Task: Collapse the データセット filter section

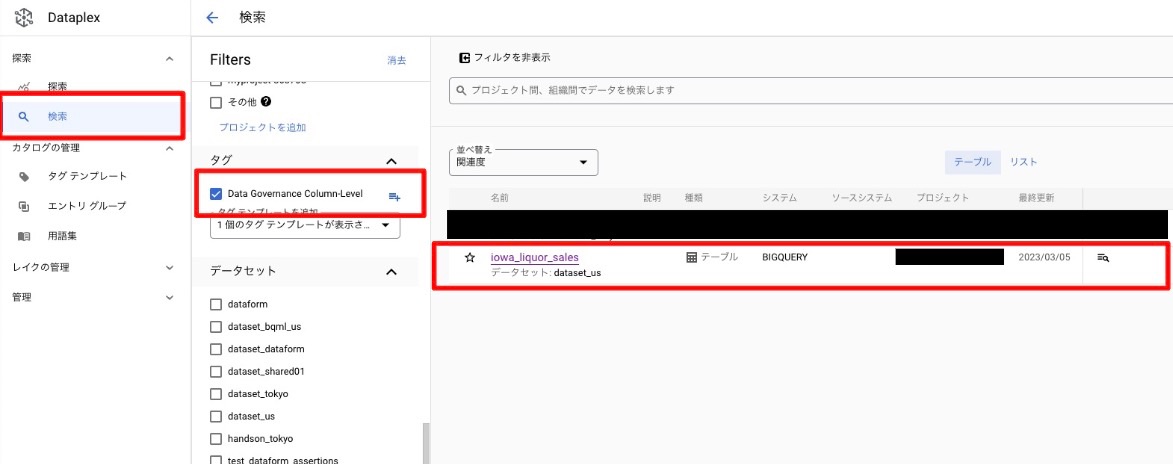Action: point(391,272)
